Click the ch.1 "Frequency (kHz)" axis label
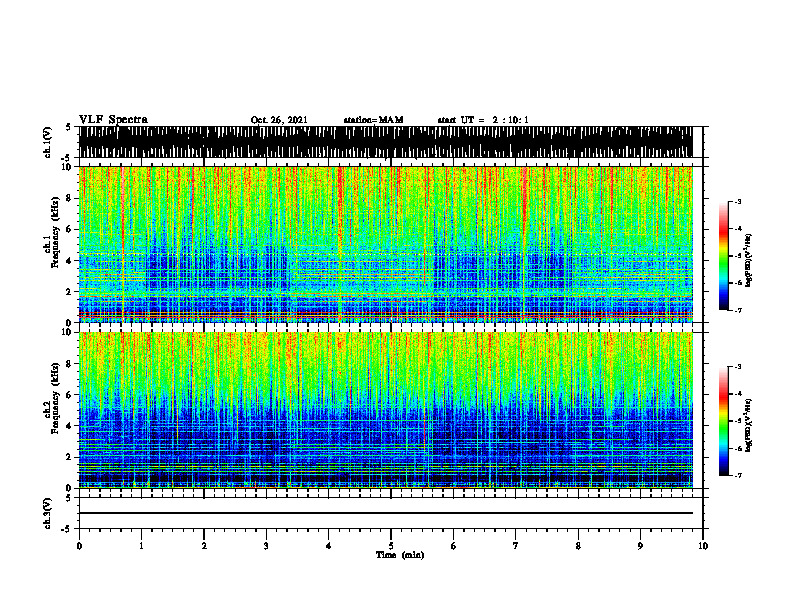Viewport: 792px width, 612px height. (55, 232)
